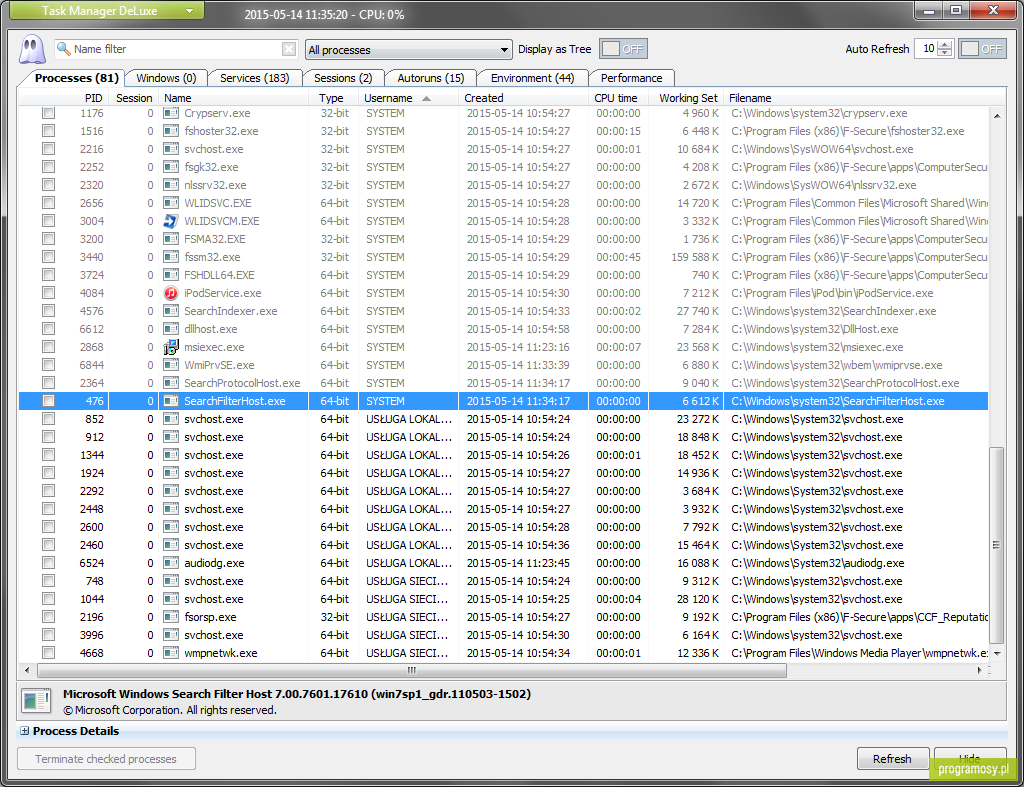Click the SearchProtocolHost.exe process icon
This screenshot has width=1024, height=787.
[171, 383]
